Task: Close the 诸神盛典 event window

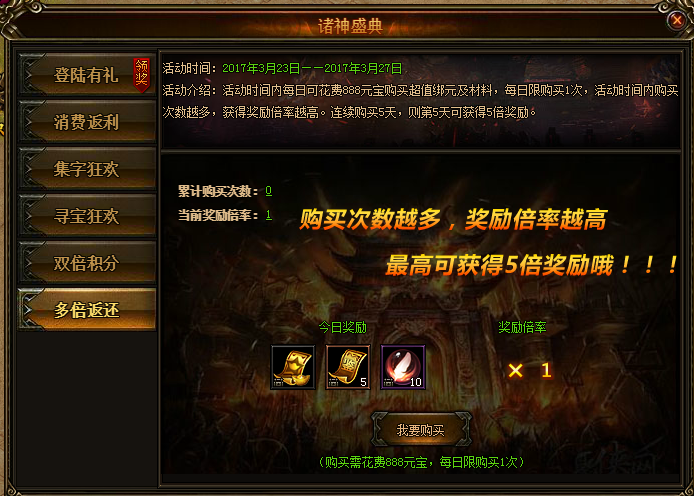Action: pos(676,20)
